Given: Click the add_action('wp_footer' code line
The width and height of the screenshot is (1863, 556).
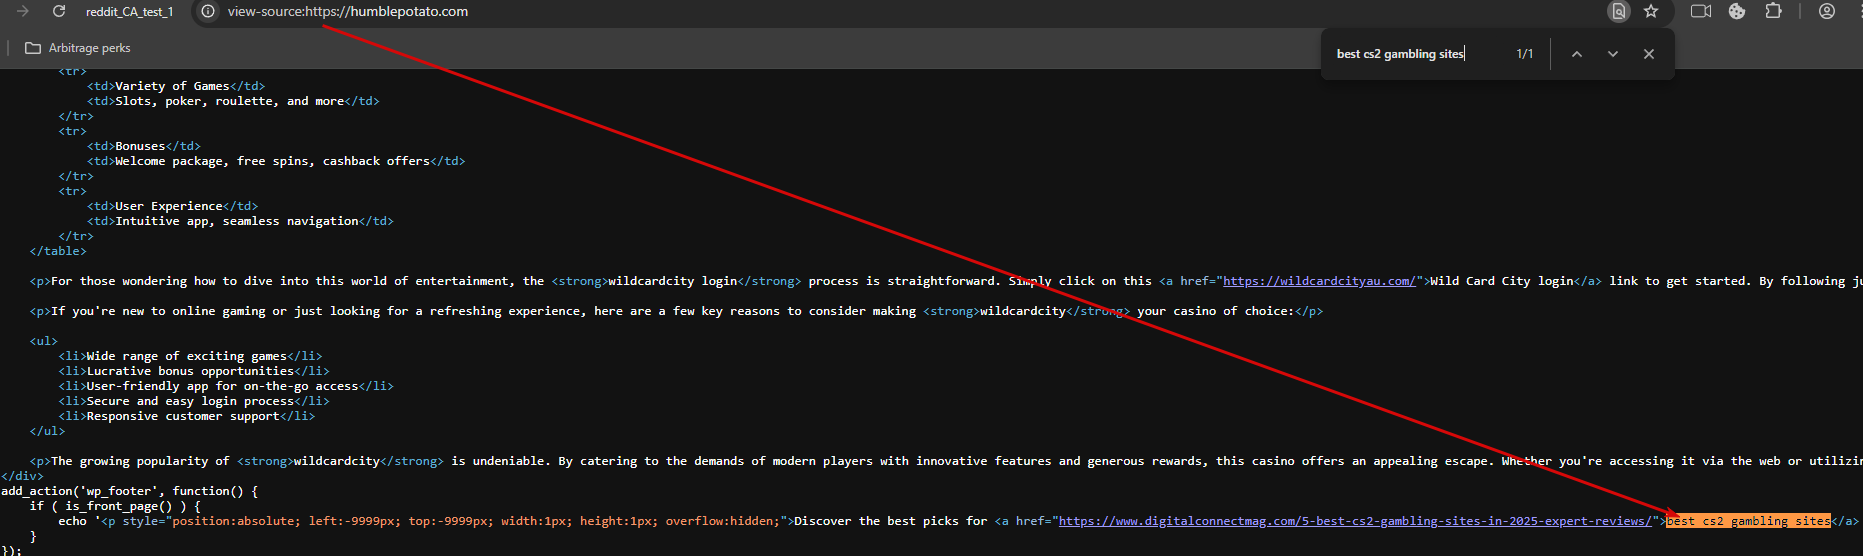Looking at the screenshot, I should click(130, 491).
